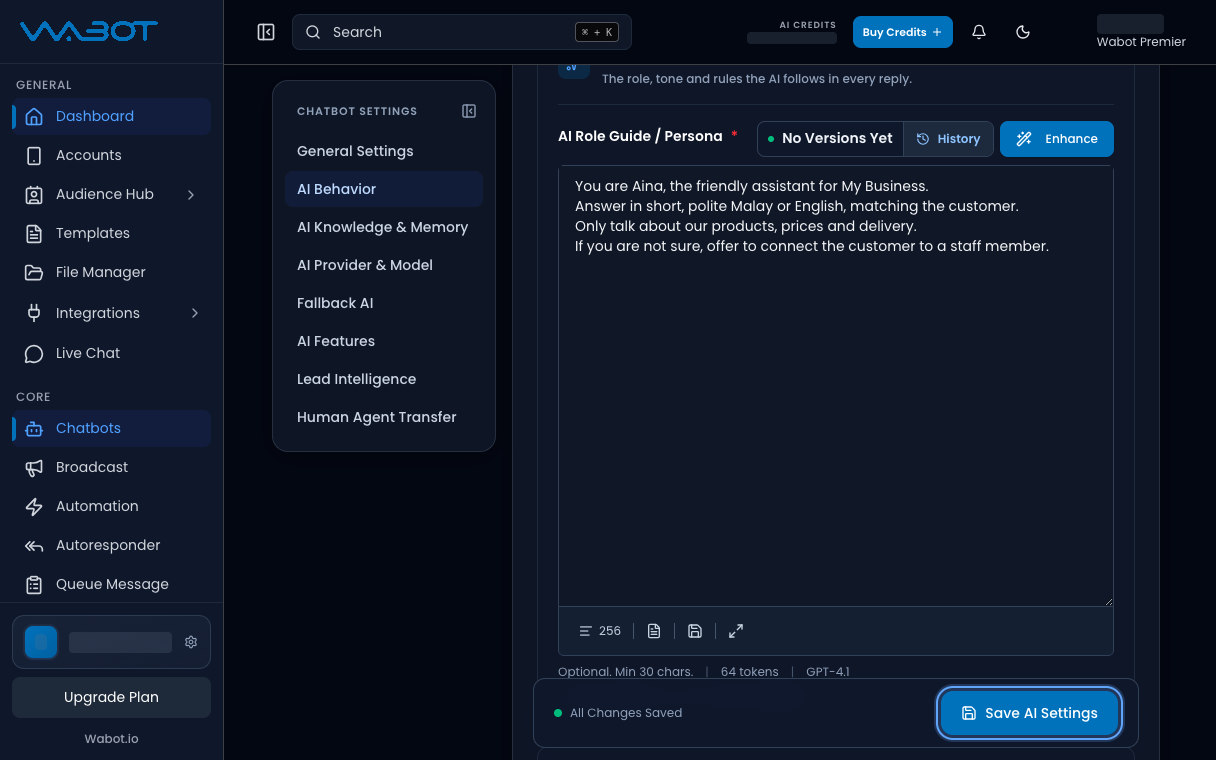1216x760 pixels.
Task: Follow the Wabot.io link
Action: (111, 739)
